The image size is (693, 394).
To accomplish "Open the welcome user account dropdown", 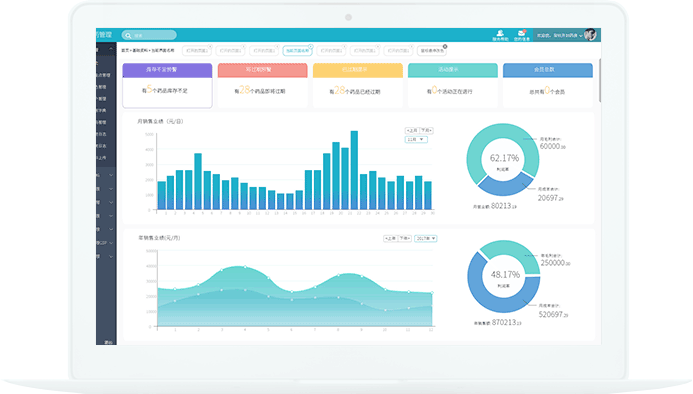I will [559, 35].
